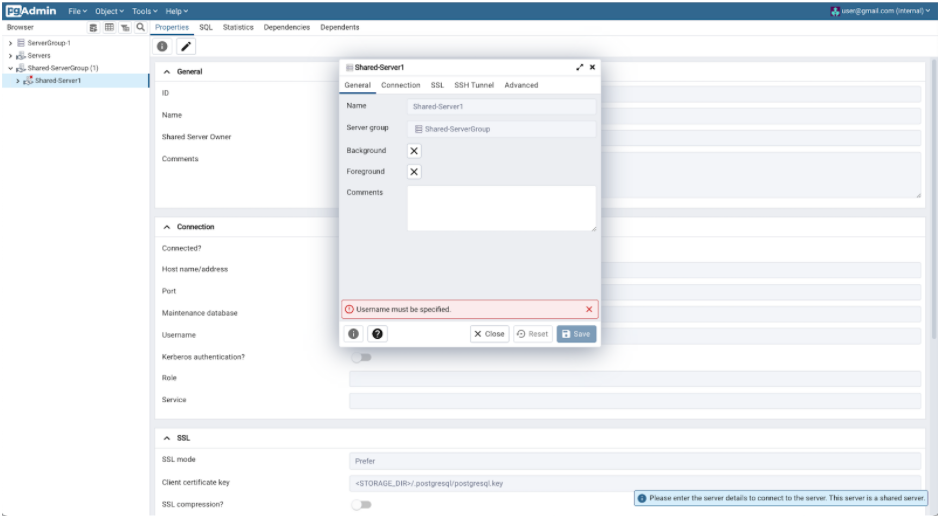Open the Object menu
Image resolution: width=939 pixels, height=517 pixels.
pos(109,11)
